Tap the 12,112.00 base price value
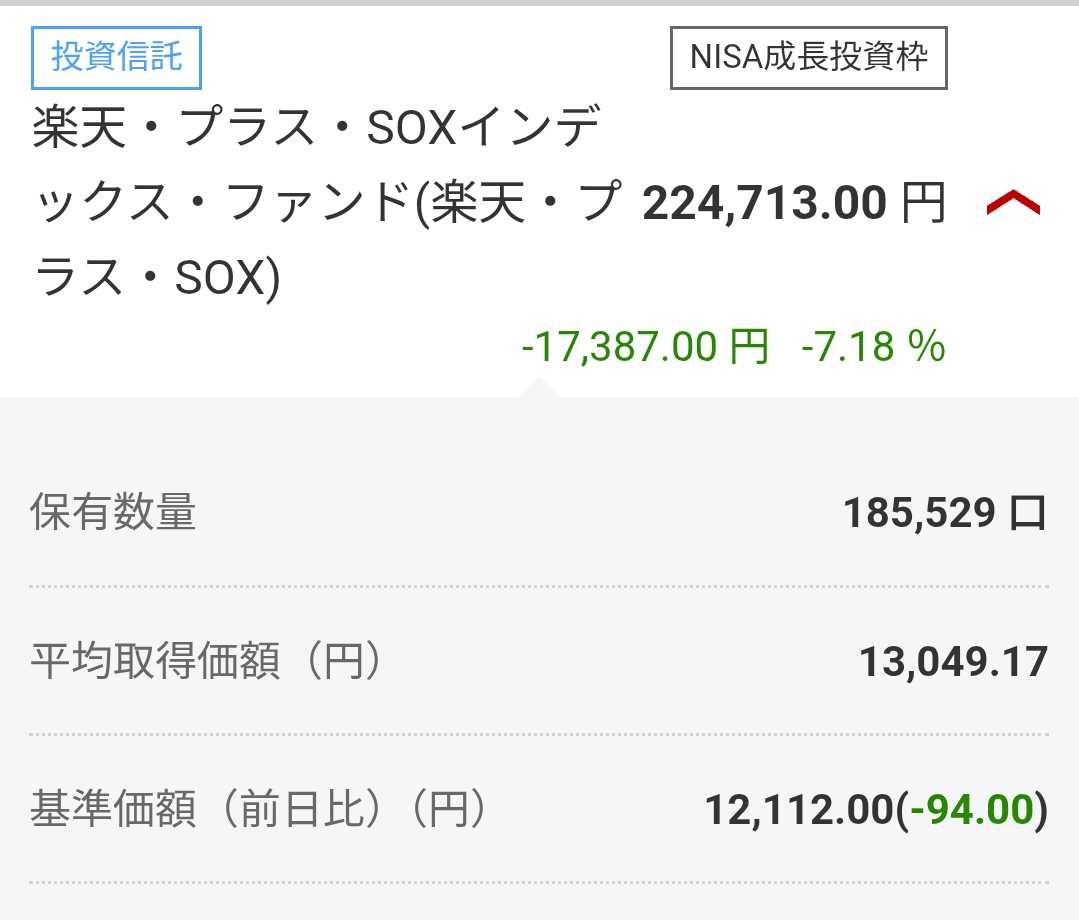 point(798,810)
